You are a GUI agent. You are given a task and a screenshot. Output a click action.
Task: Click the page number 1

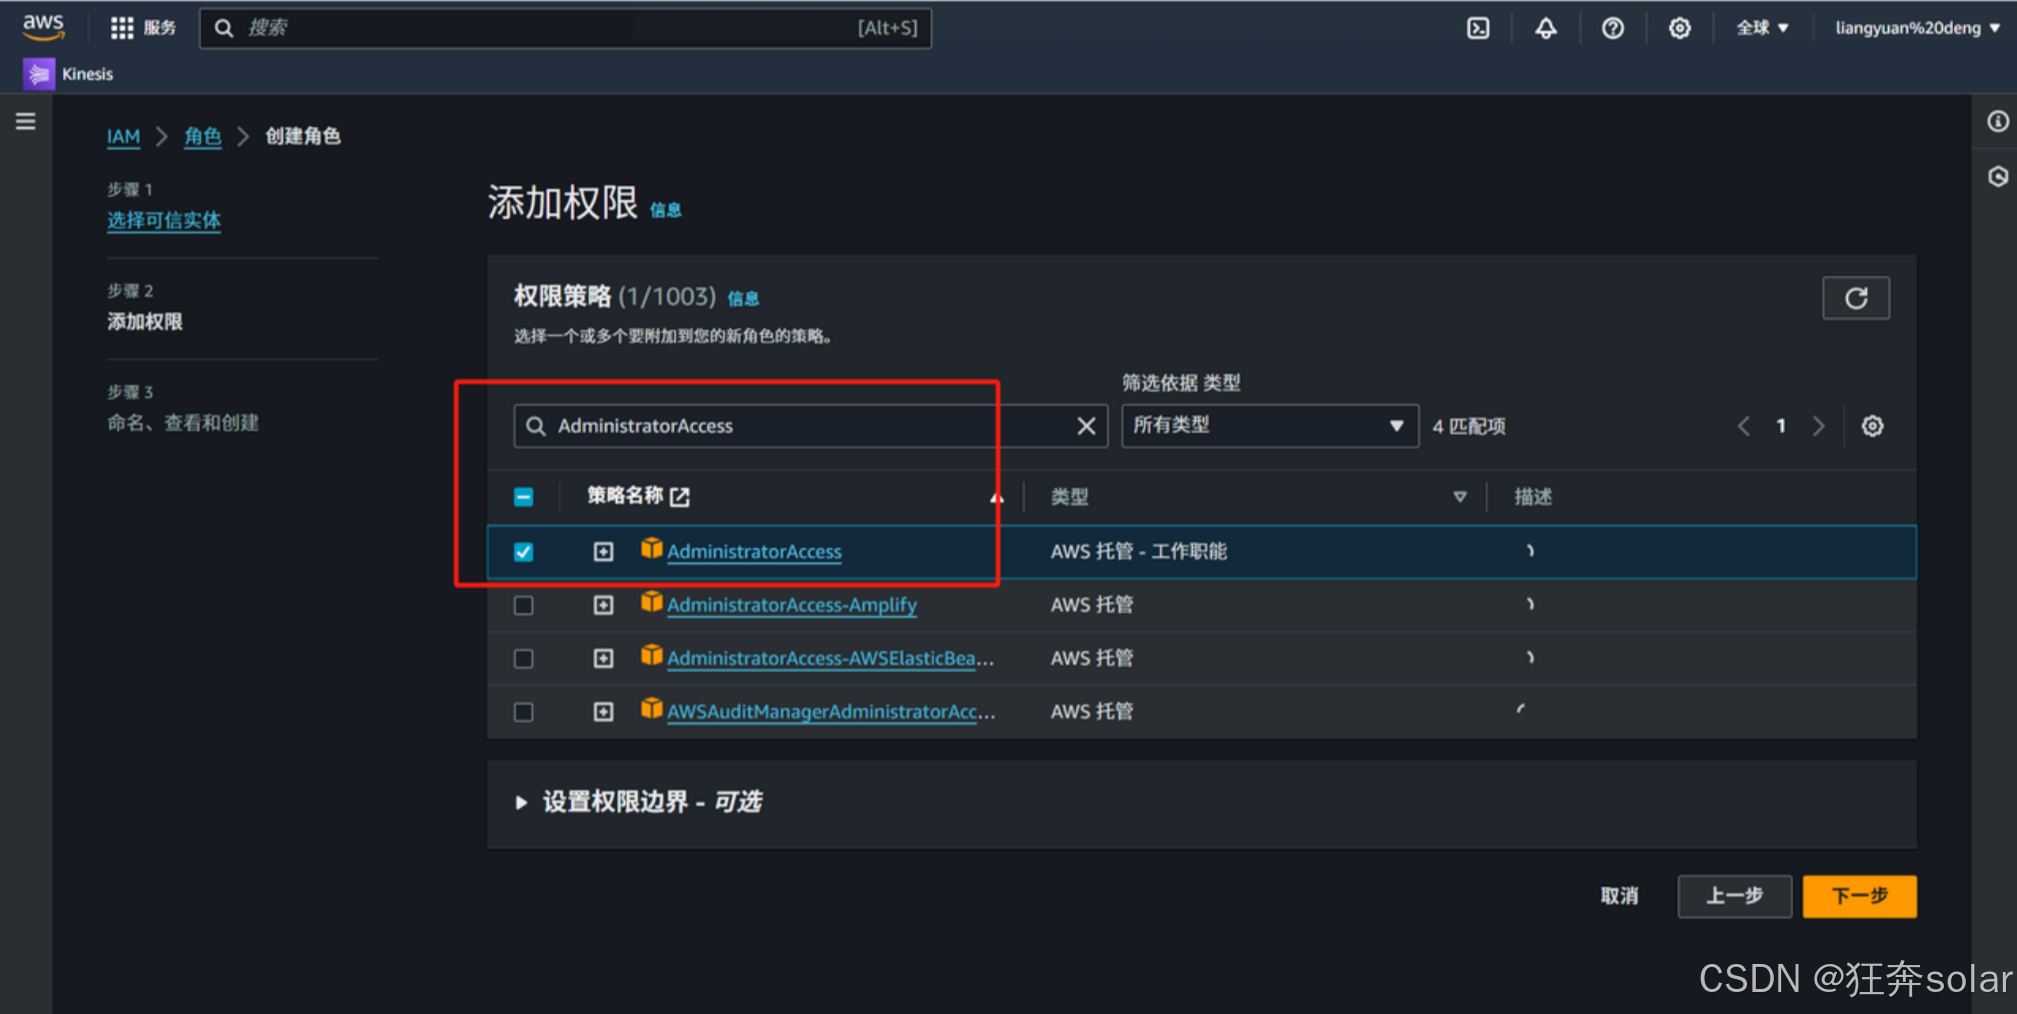click(x=1781, y=426)
